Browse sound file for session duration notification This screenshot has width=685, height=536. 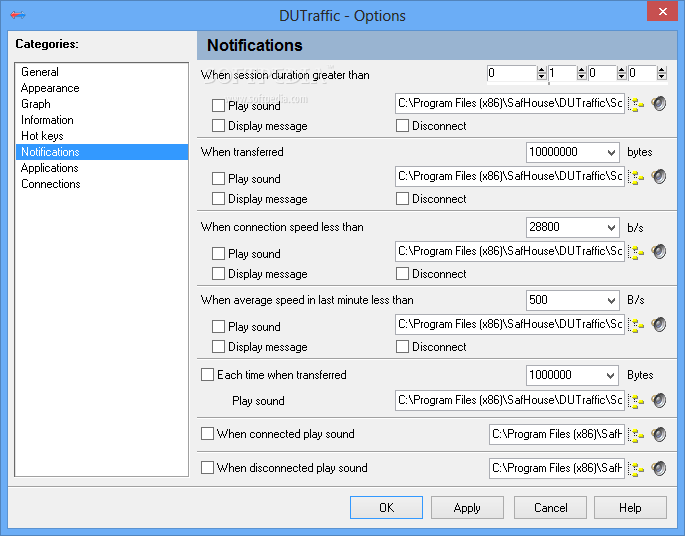coord(636,104)
